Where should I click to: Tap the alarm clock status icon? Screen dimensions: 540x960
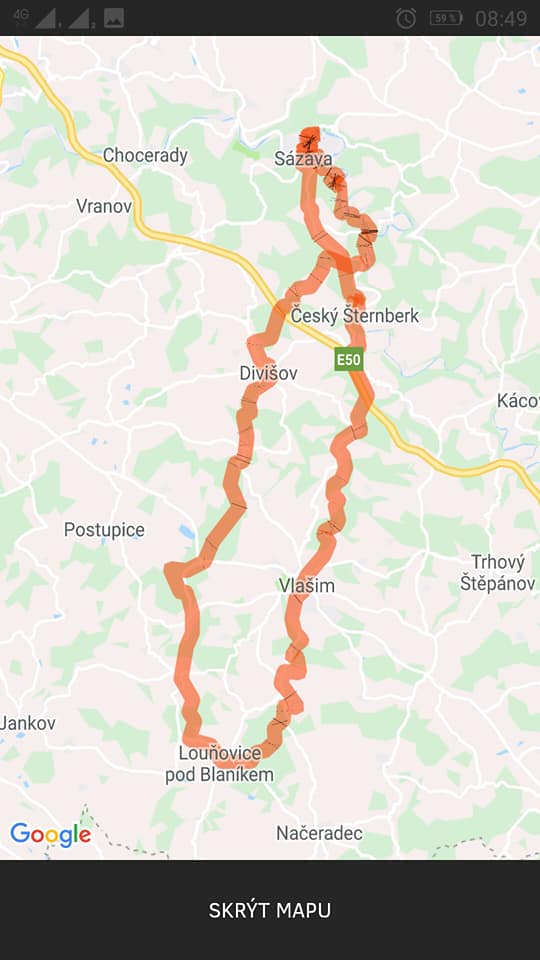tap(406, 18)
